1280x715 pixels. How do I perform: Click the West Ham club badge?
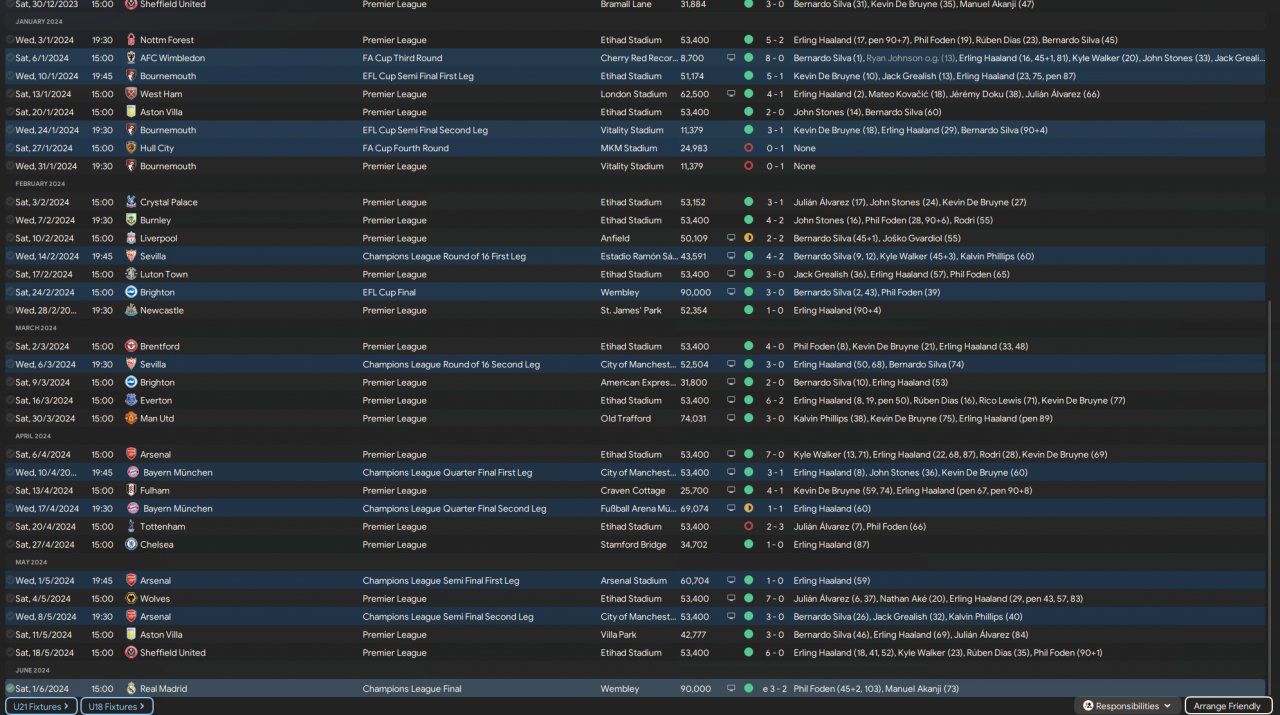131,94
